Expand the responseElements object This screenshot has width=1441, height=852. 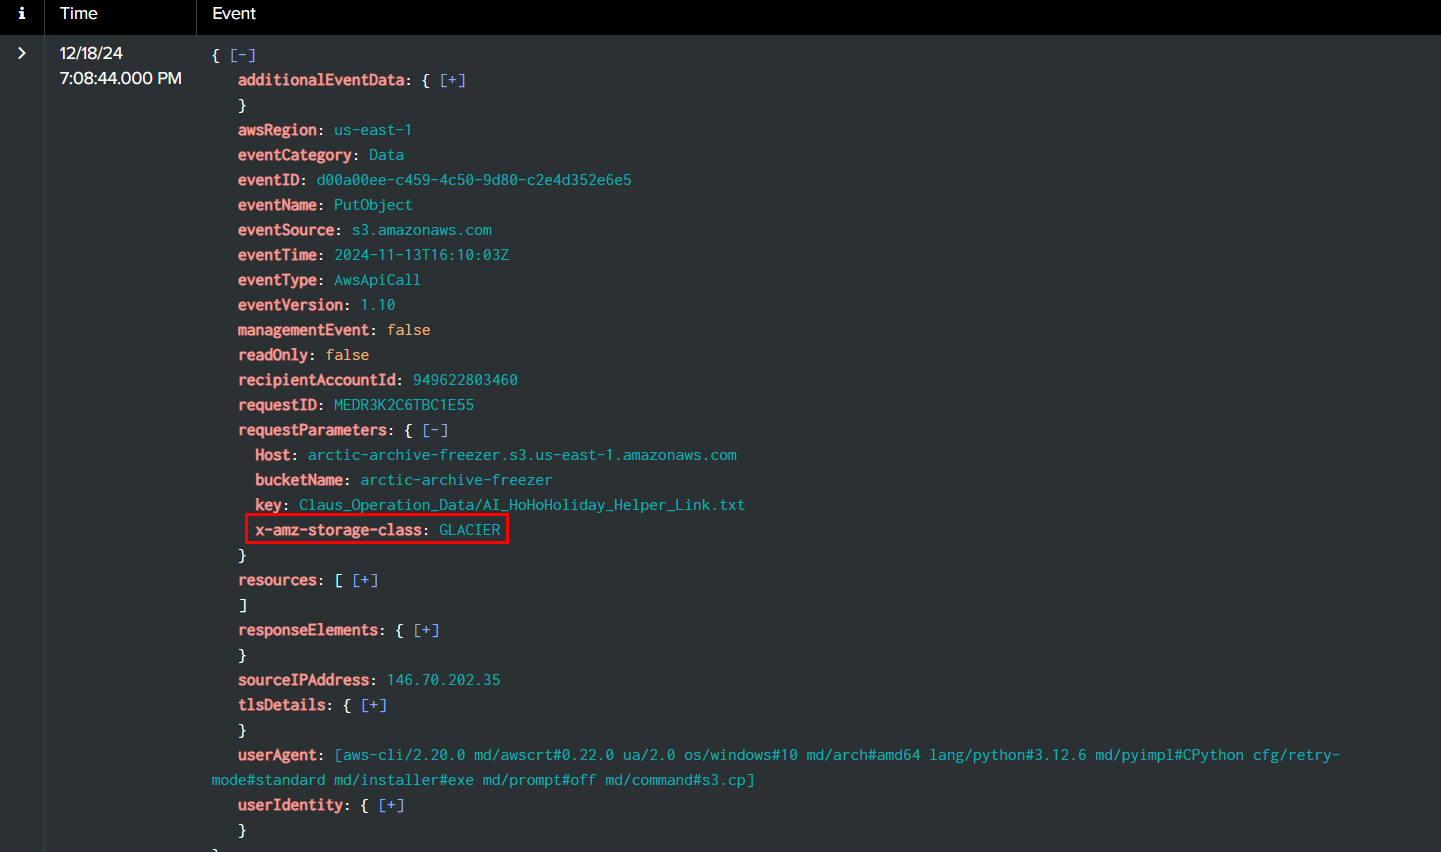[426, 630]
